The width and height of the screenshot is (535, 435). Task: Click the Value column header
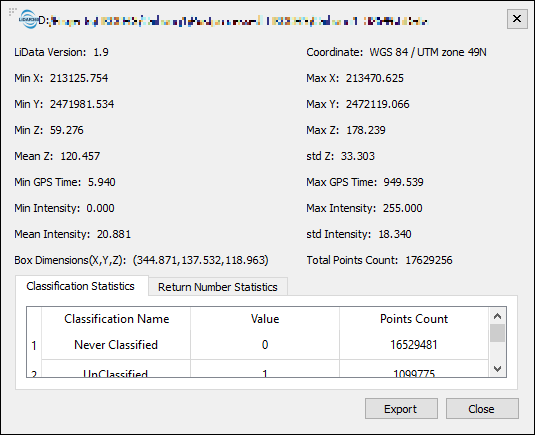[265, 319]
